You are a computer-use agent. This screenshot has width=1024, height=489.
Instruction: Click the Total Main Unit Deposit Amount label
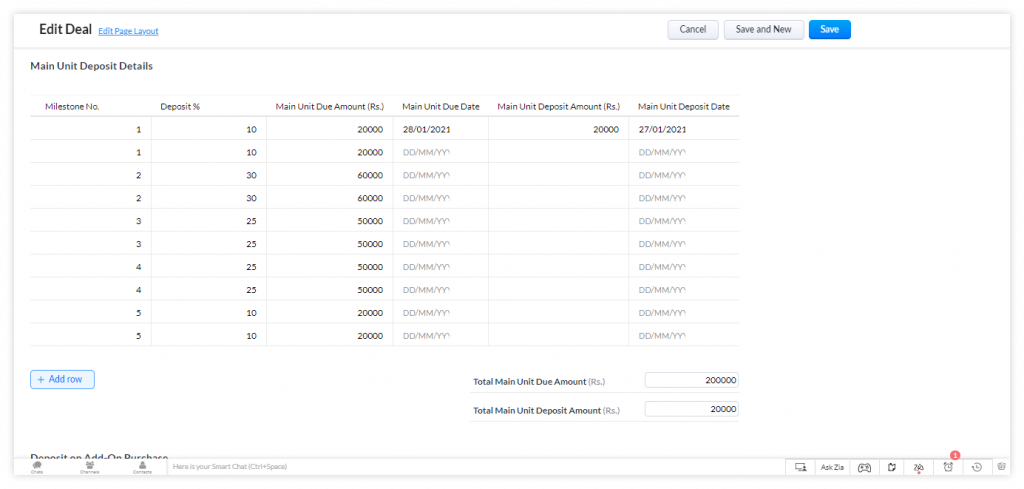point(546,411)
